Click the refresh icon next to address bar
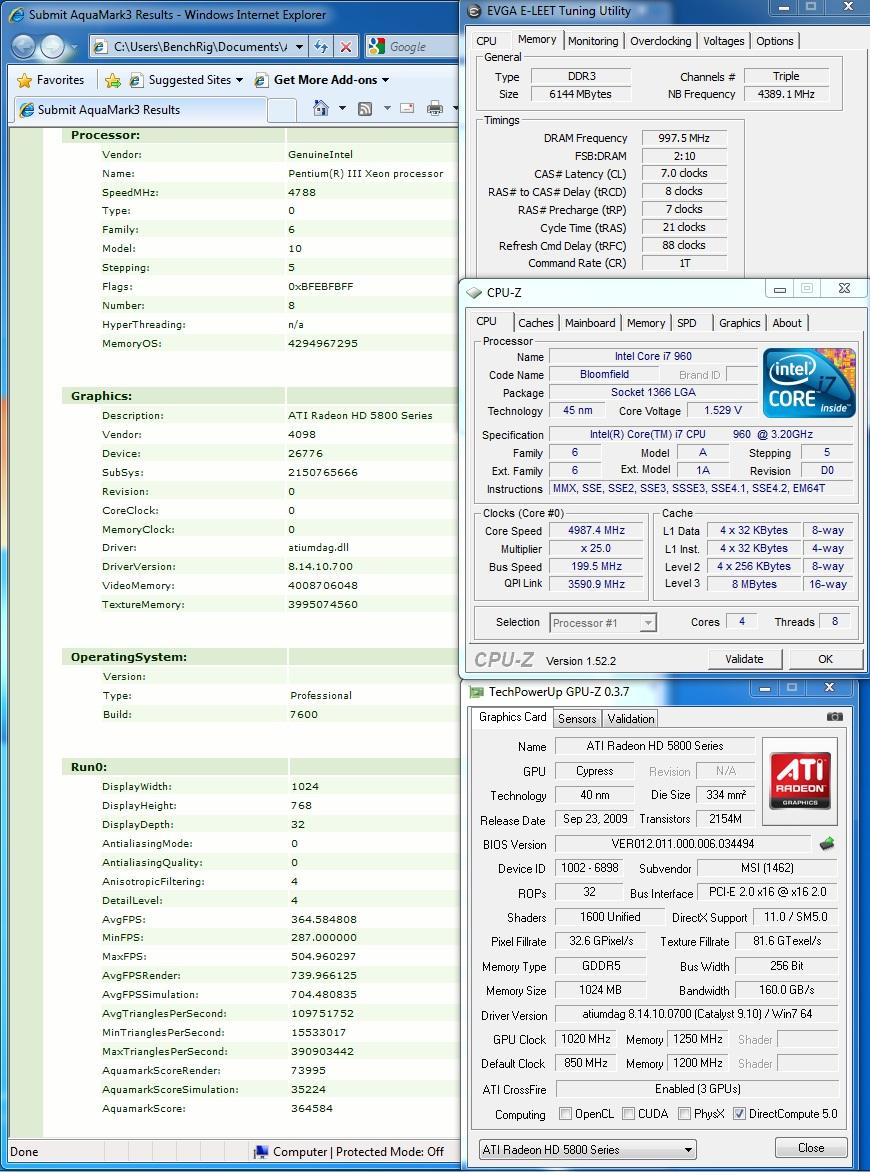The image size is (870, 1172). coord(321,47)
